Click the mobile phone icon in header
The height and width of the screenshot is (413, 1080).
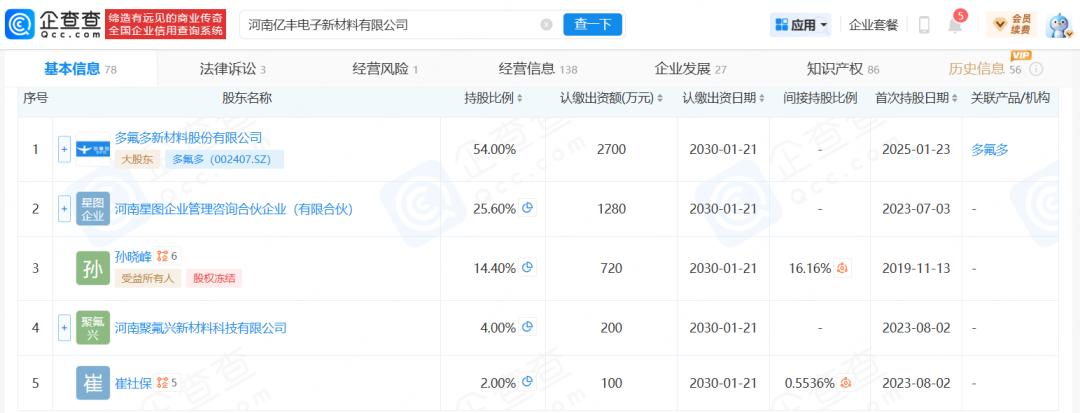924,25
